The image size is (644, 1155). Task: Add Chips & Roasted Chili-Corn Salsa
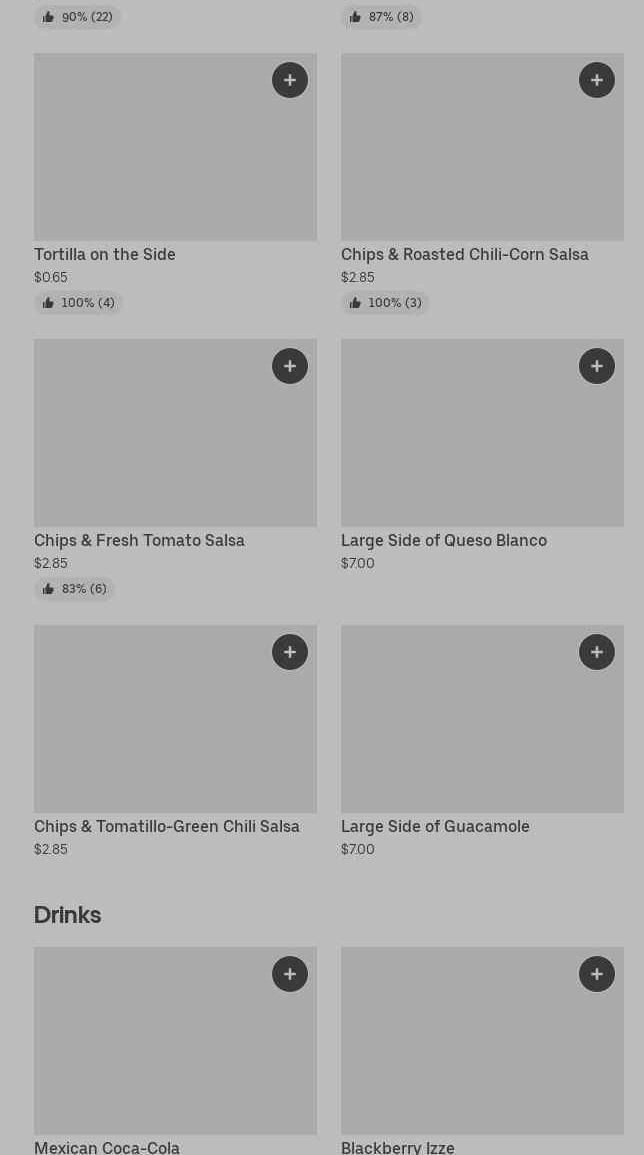597,80
